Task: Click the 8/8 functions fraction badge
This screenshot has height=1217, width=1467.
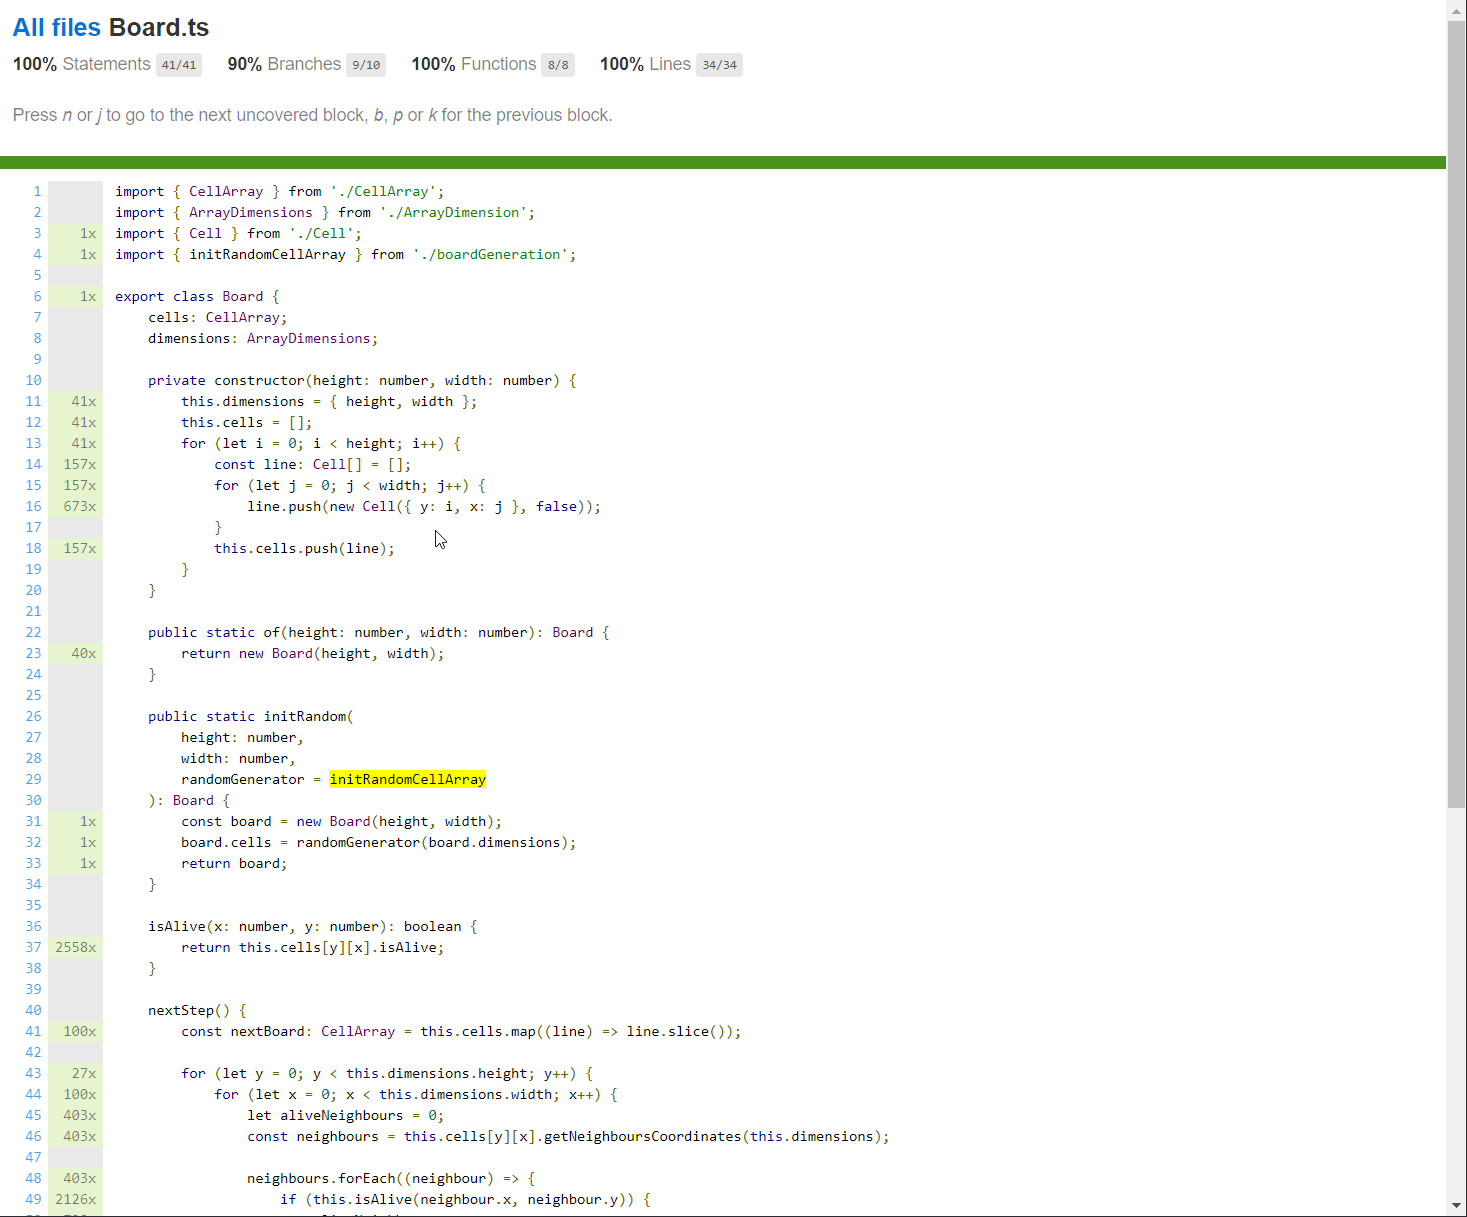Action: tap(558, 65)
